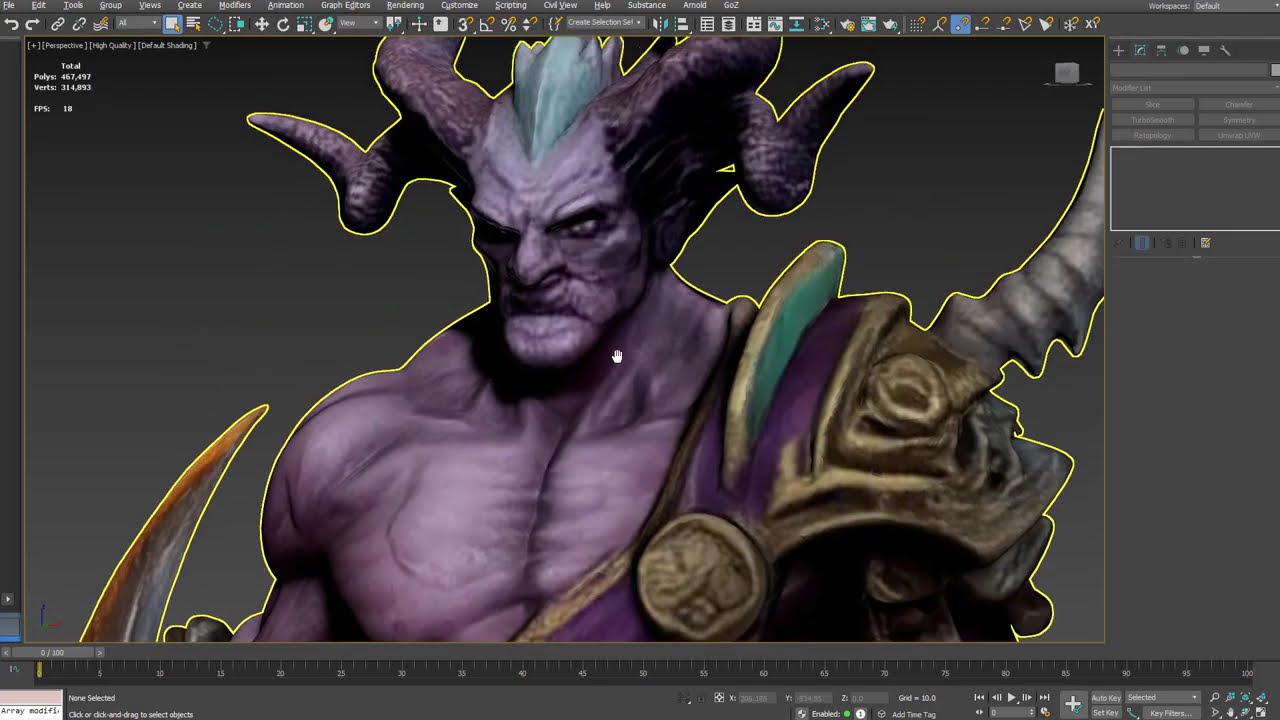Open the GoZ menu
The image size is (1280, 720).
pyautogui.click(x=731, y=5)
